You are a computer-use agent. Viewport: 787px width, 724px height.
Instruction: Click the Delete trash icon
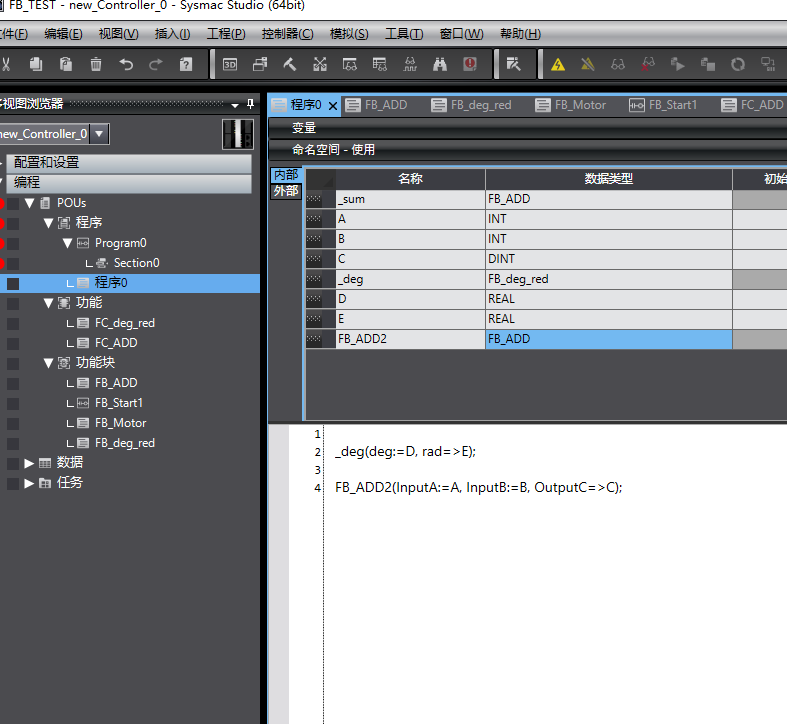click(96, 65)
